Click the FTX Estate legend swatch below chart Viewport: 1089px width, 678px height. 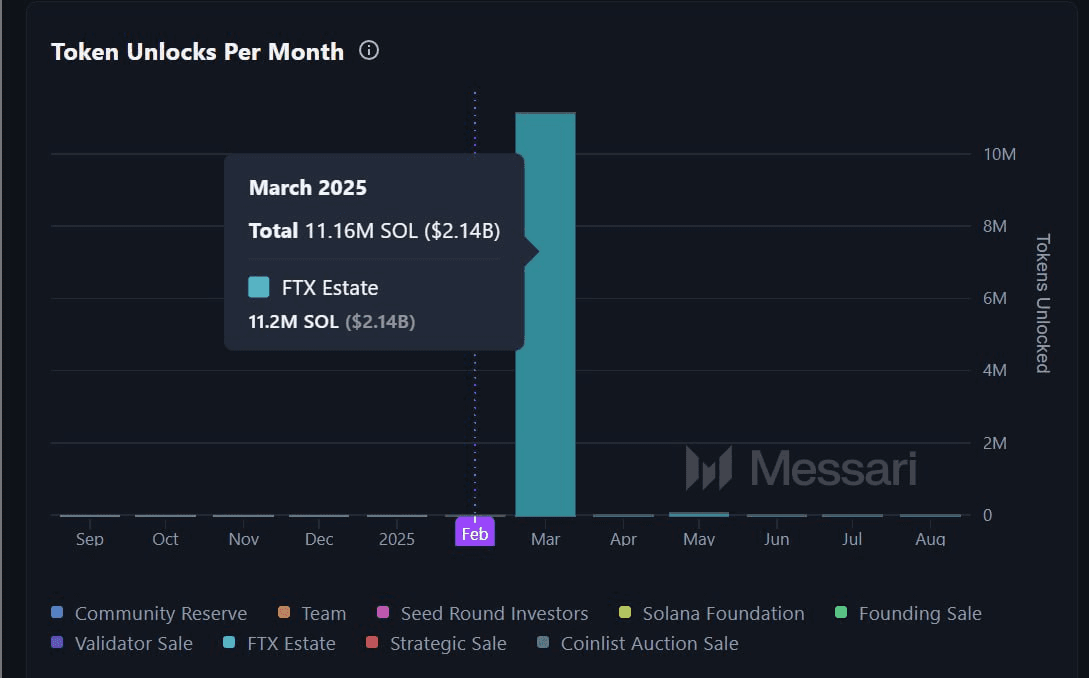[229, 642]
